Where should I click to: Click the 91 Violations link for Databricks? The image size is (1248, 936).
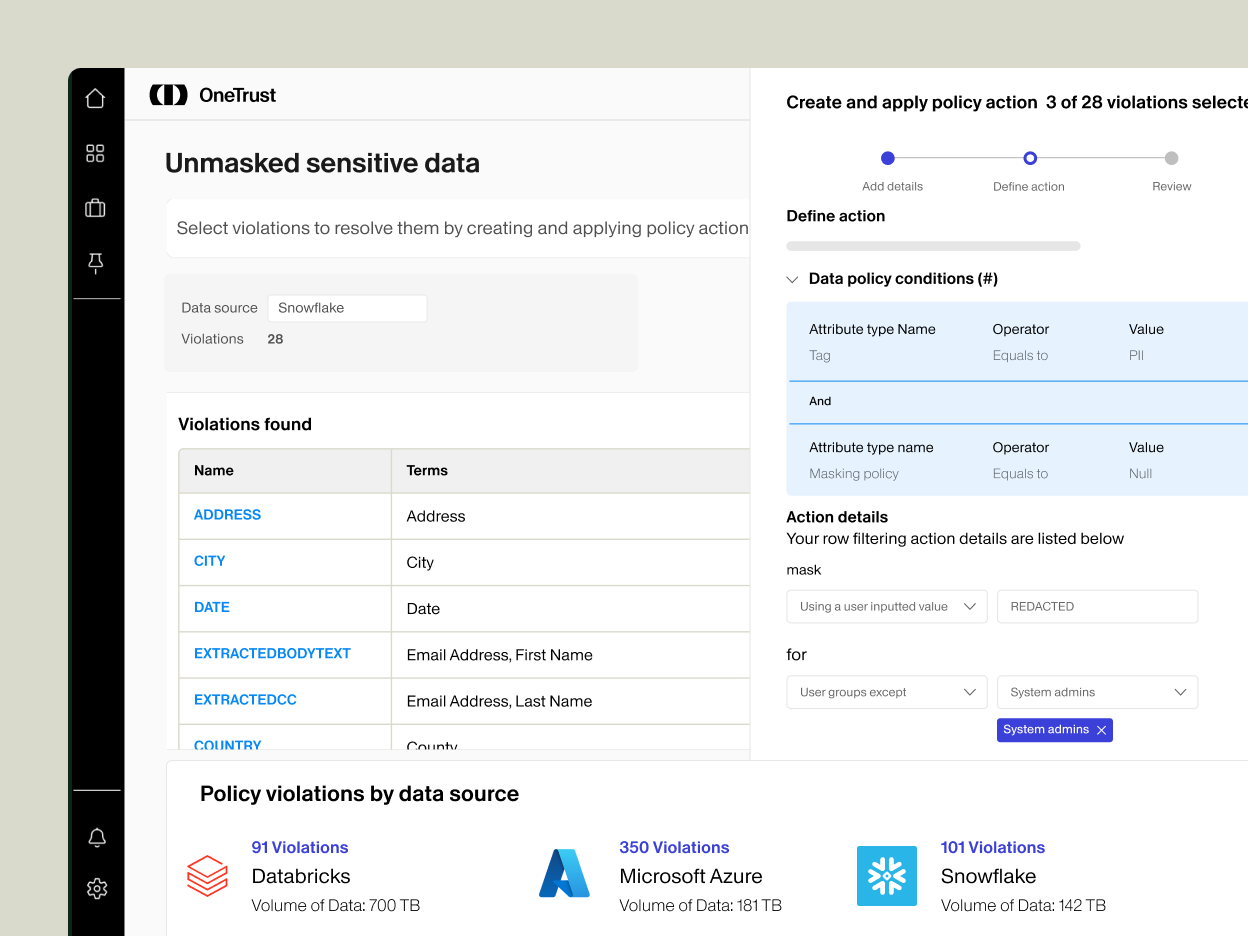[x=299, y=847]
